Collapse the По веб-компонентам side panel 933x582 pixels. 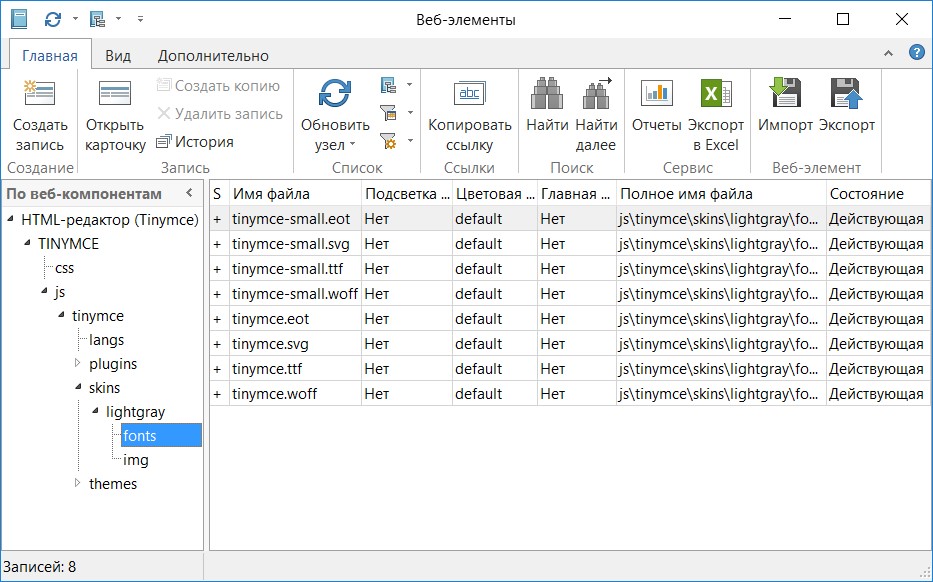pyautogui.click(x=189, y=193)
